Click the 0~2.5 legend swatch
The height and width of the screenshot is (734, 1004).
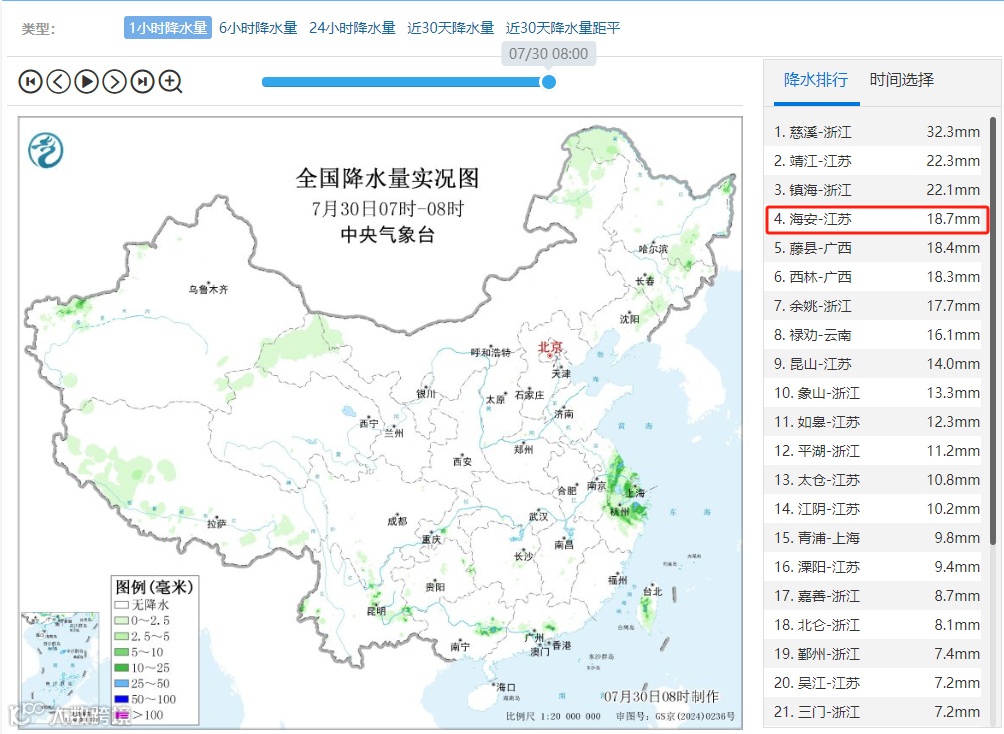pos(122,621)
